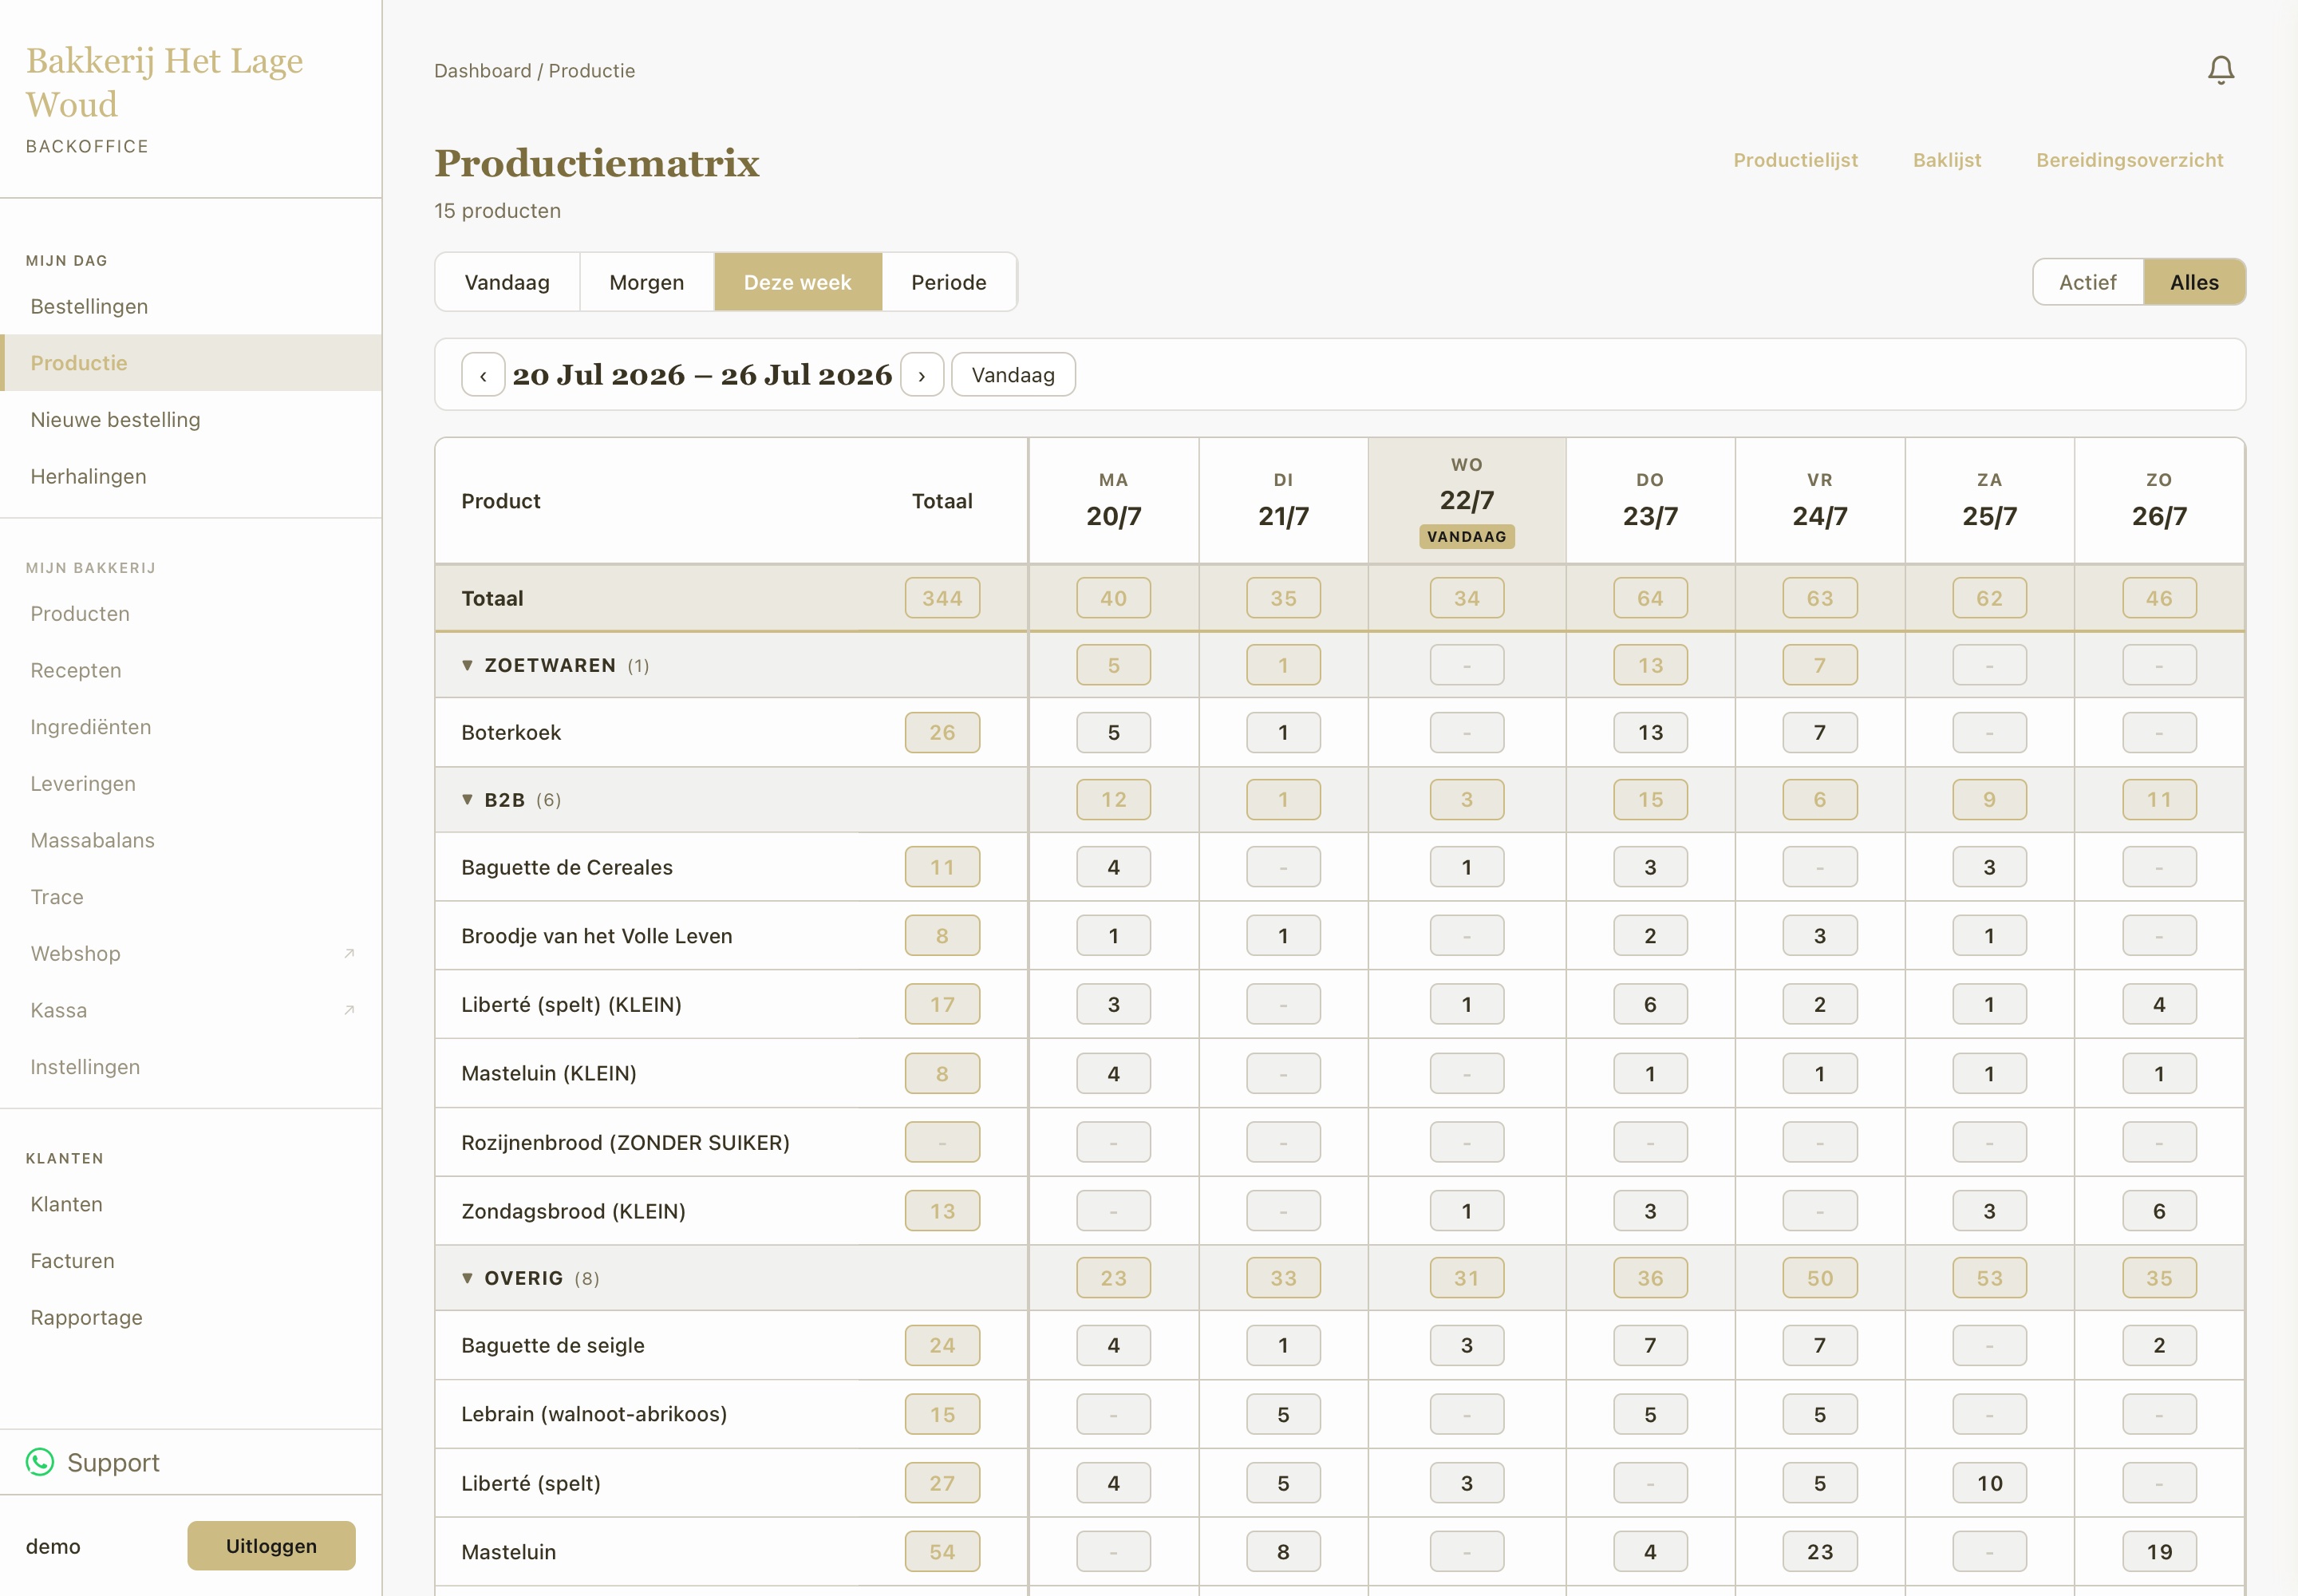Click OVERIG Saturday subtotal 53
The image size is (2298, 1596).
(x=1989, y=1278)
